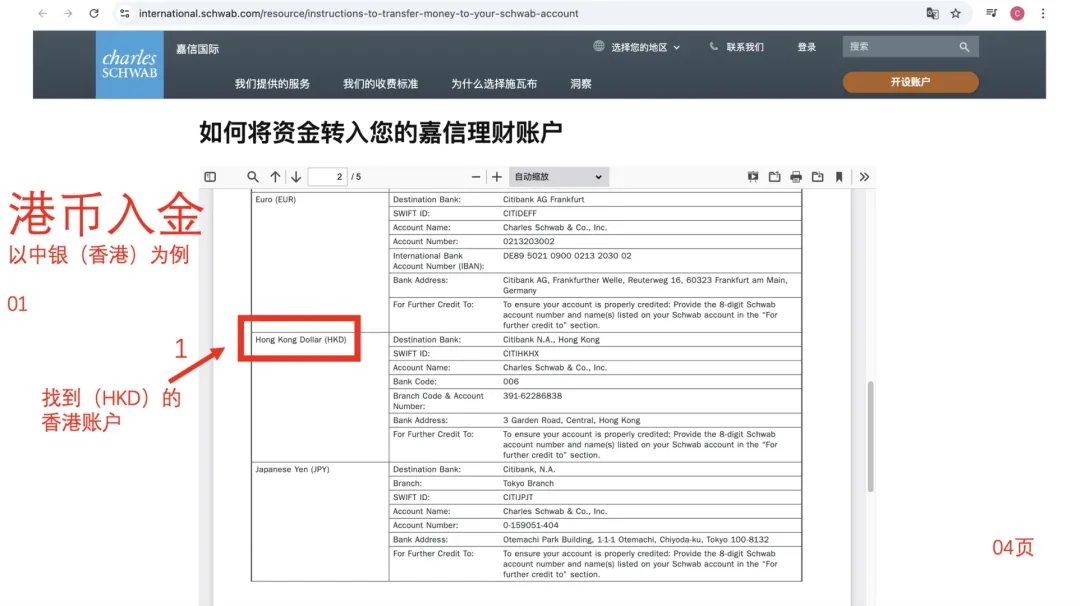Click the 嘉信国际 header text

tap(197, 49)
